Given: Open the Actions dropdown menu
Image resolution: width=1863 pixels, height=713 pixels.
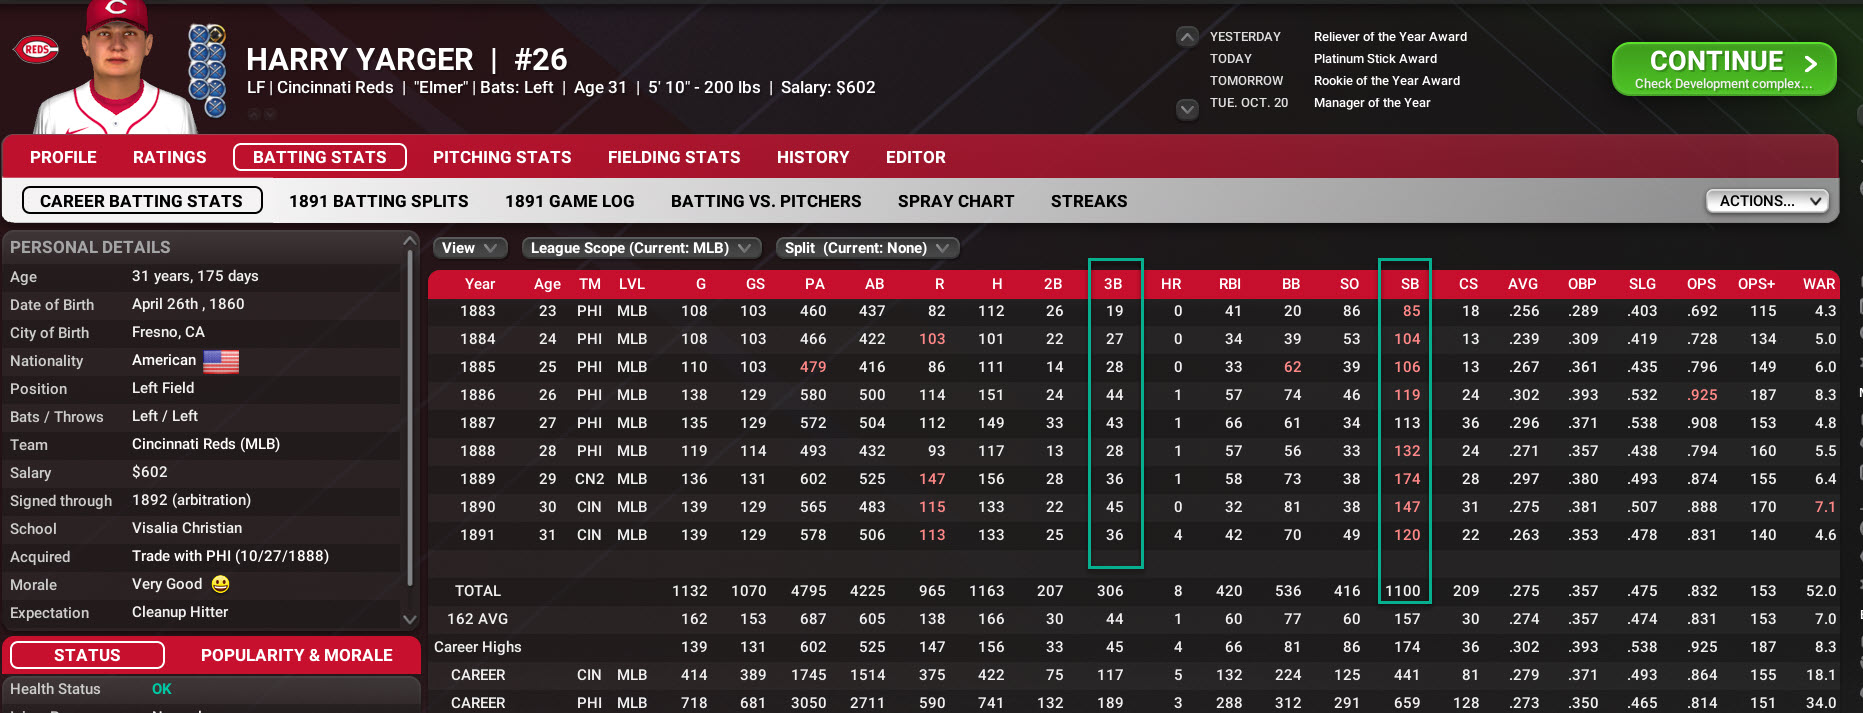Looking at the screenshot, I should pos(1766,201).
